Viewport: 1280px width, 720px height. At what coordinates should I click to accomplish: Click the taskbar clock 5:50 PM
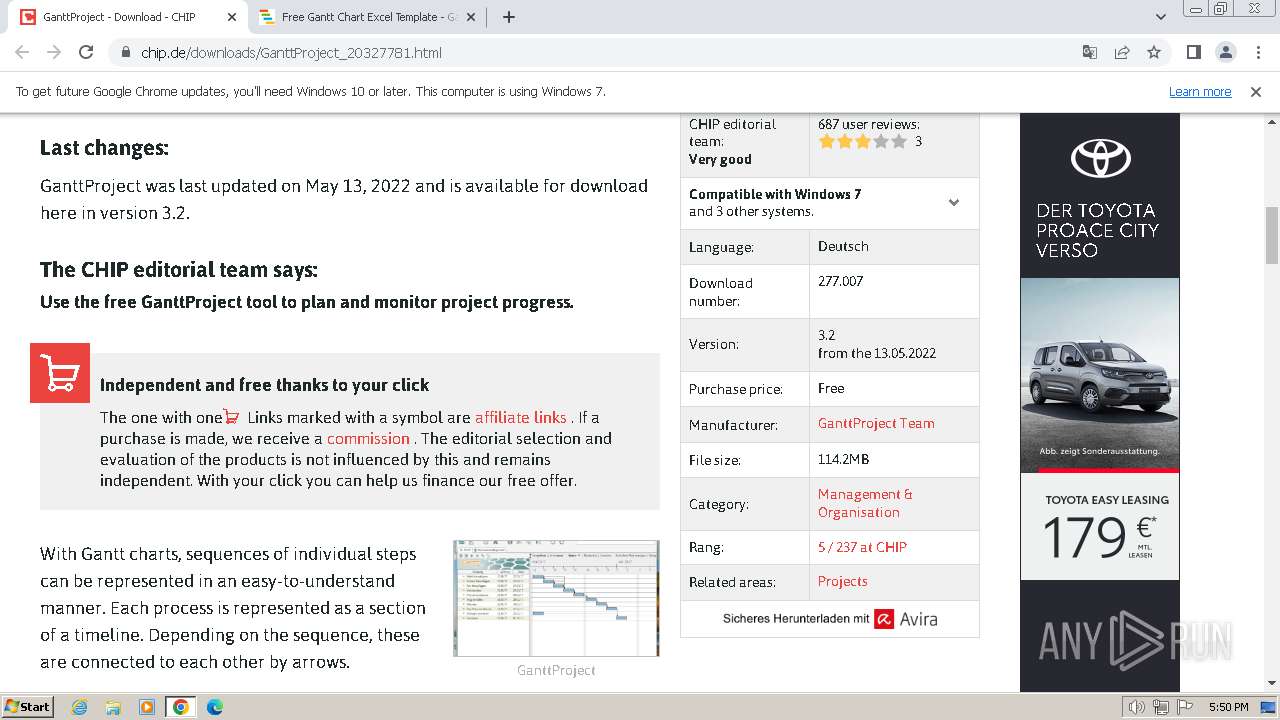click(1228, 707)
